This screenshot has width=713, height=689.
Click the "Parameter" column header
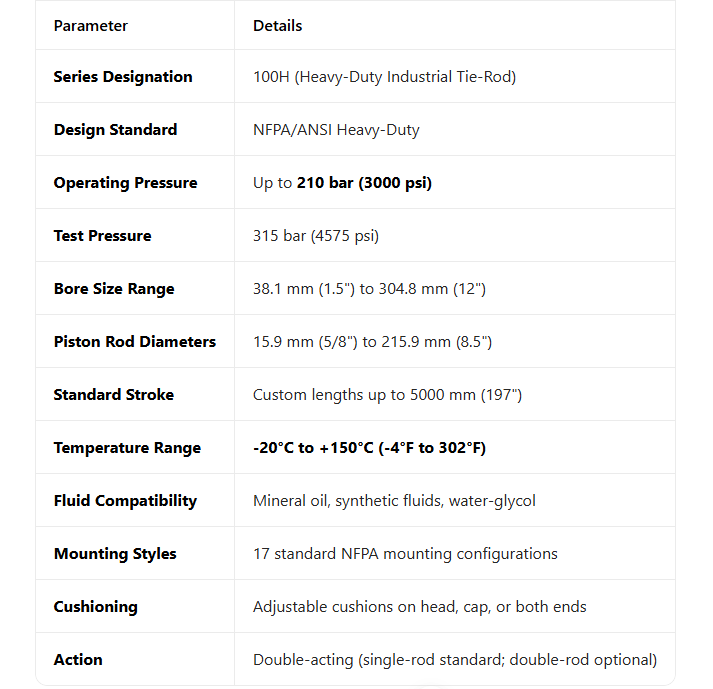point(91,25)
